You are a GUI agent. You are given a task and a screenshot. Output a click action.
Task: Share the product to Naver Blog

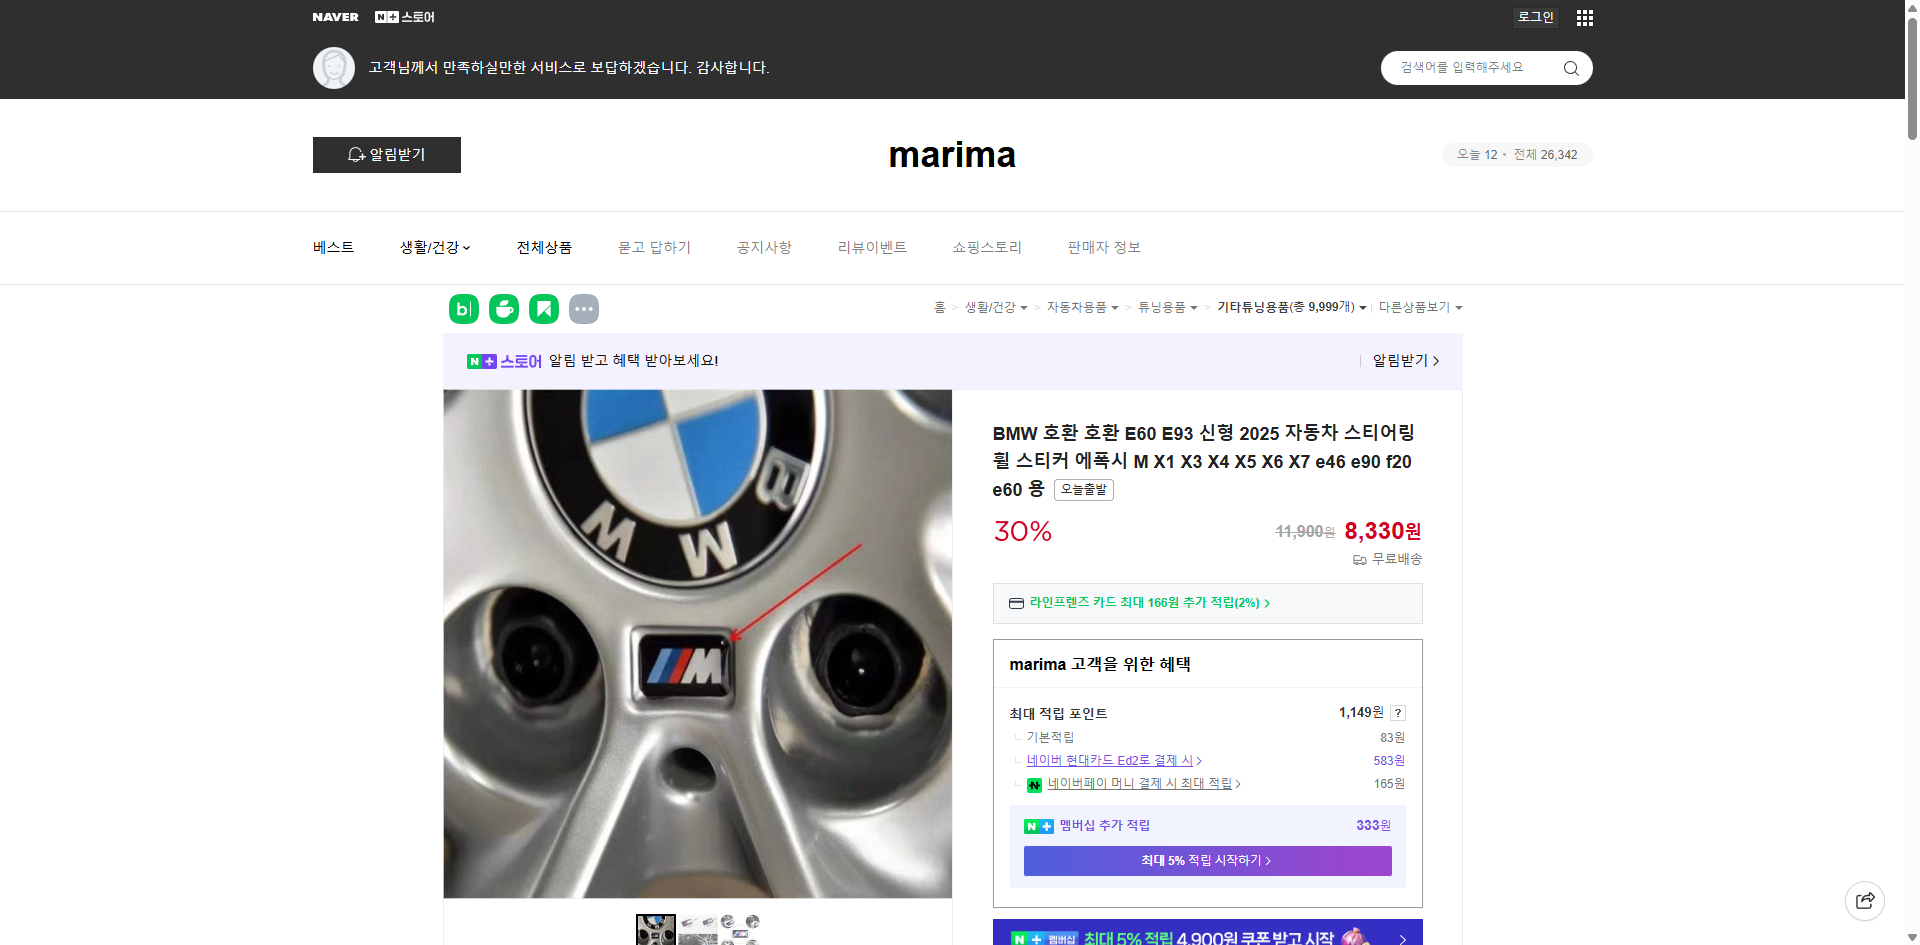[x=463, y=309]
